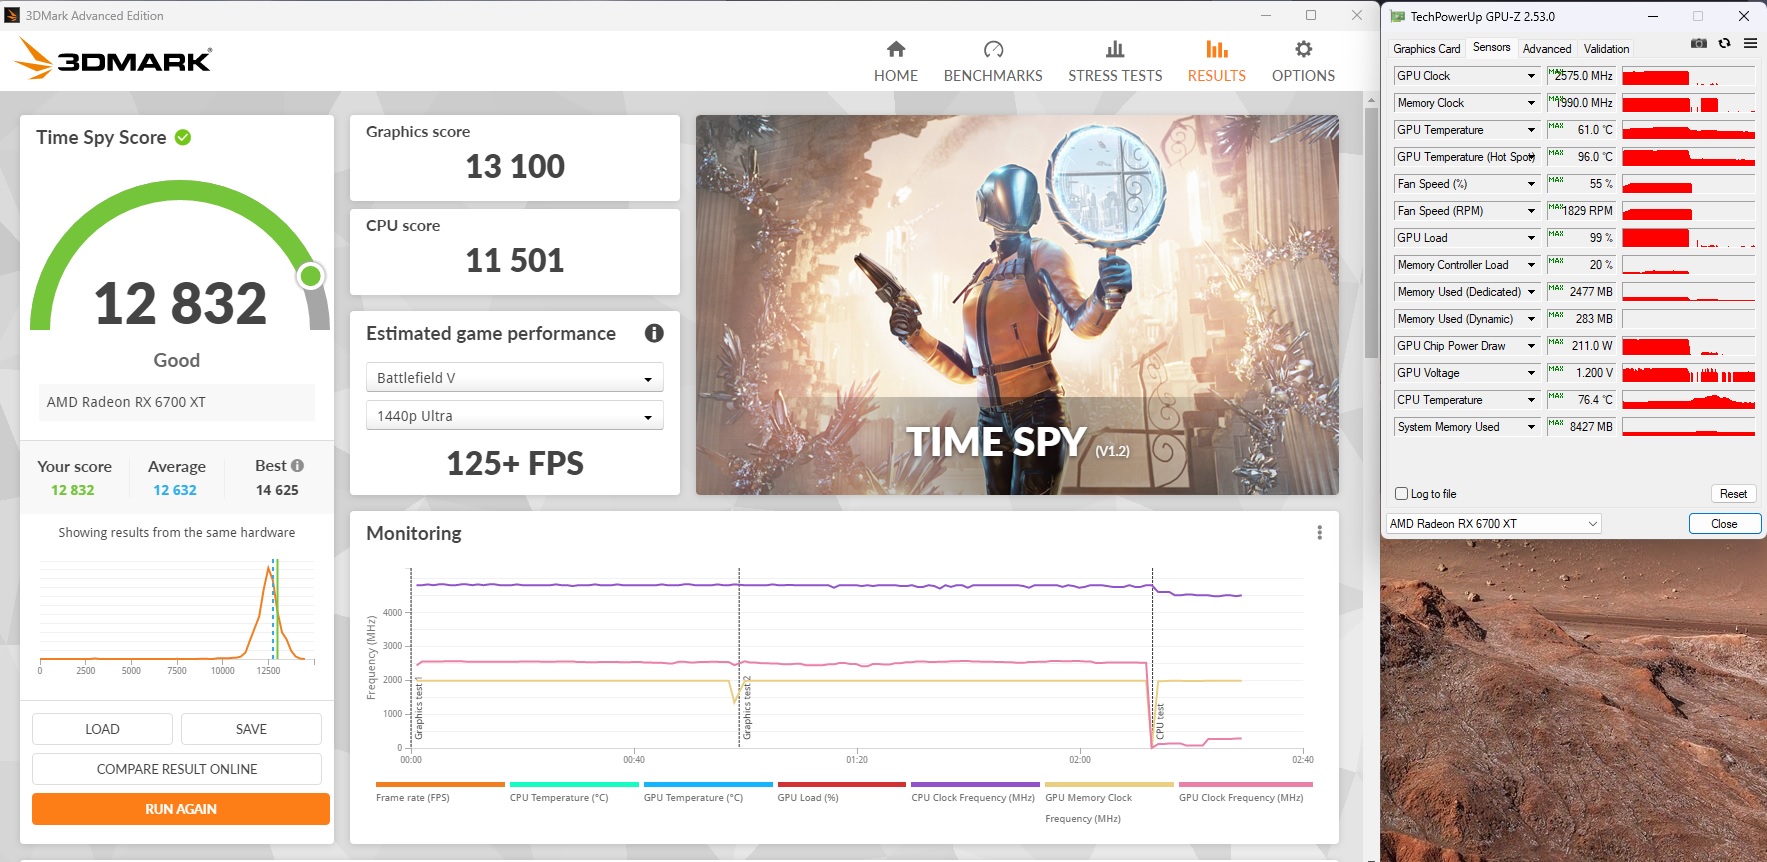1767x862 pixels.
Task: Click the green validated check next to Time Spy Score
Action: pyautogui.click(x=183, y=137)
